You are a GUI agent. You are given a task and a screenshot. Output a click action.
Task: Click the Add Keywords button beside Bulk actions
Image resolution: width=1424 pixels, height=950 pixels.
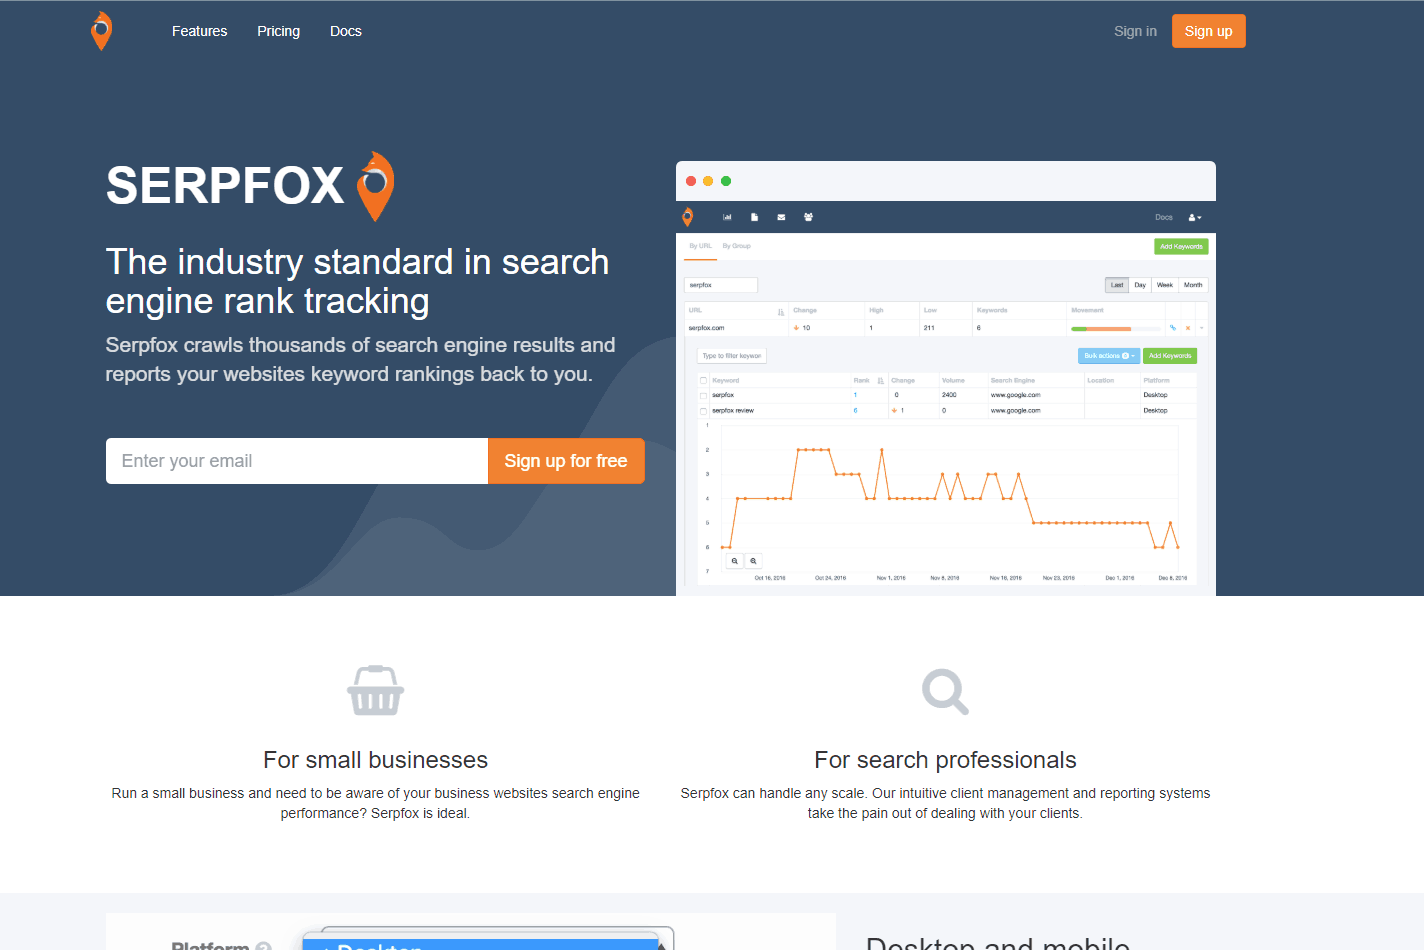(1170, 356)
